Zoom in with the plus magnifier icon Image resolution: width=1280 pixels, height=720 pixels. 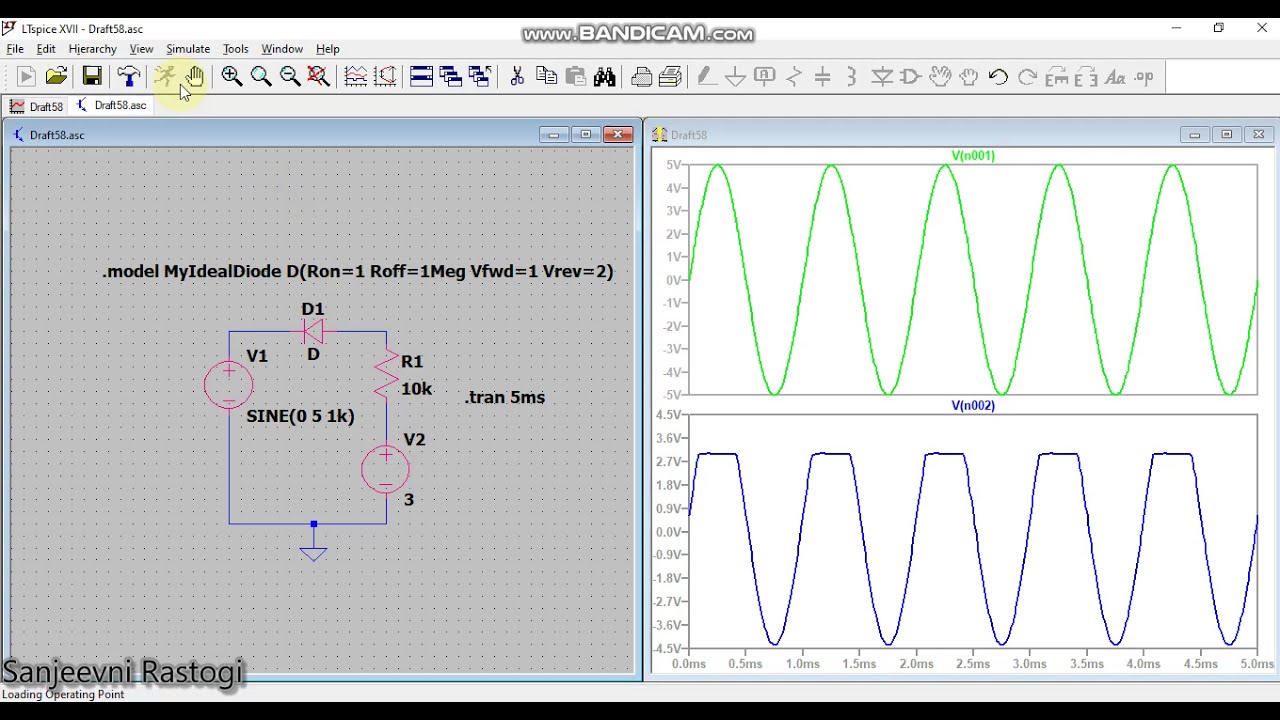pos(232,76)
